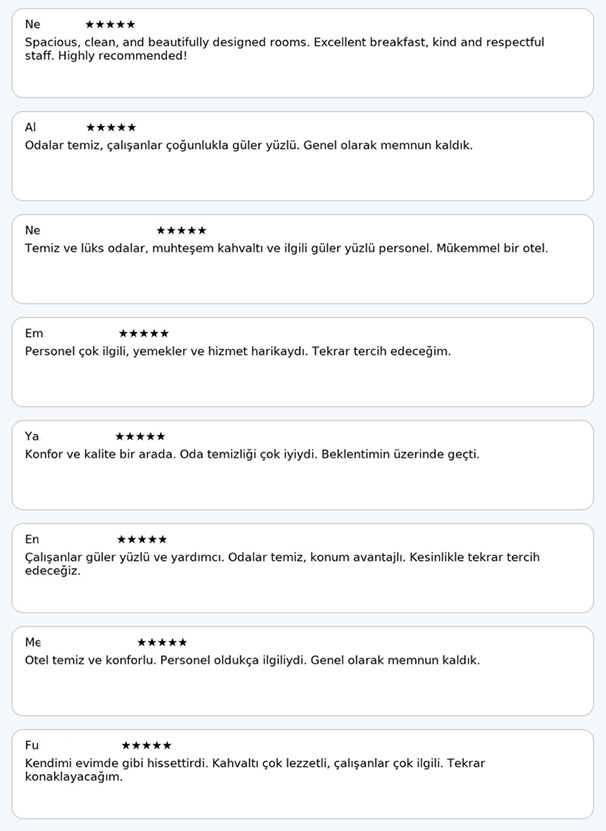Click the 'Odalar temiz, çalışanlar çoğunlukla' review text
The image size is (606, 831).
click(248, 145)
